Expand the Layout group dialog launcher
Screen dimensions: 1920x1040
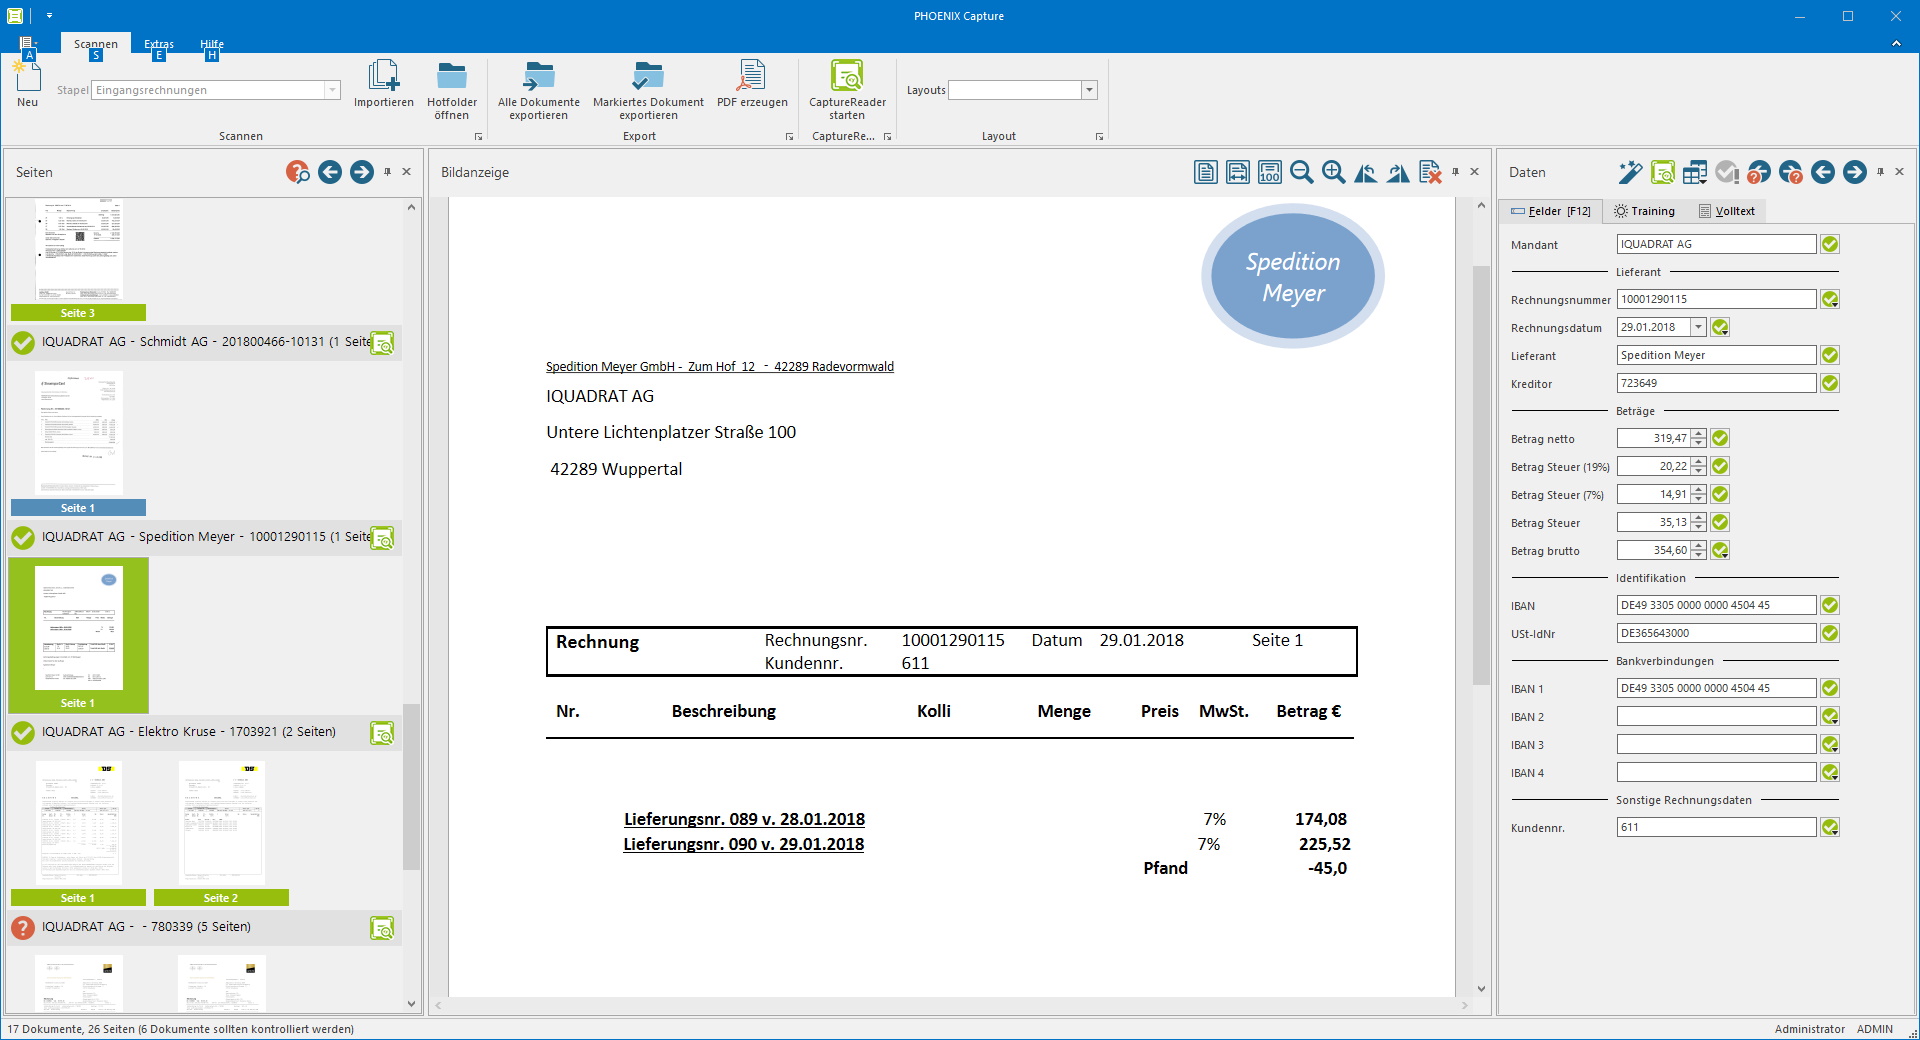[1099, 137]
